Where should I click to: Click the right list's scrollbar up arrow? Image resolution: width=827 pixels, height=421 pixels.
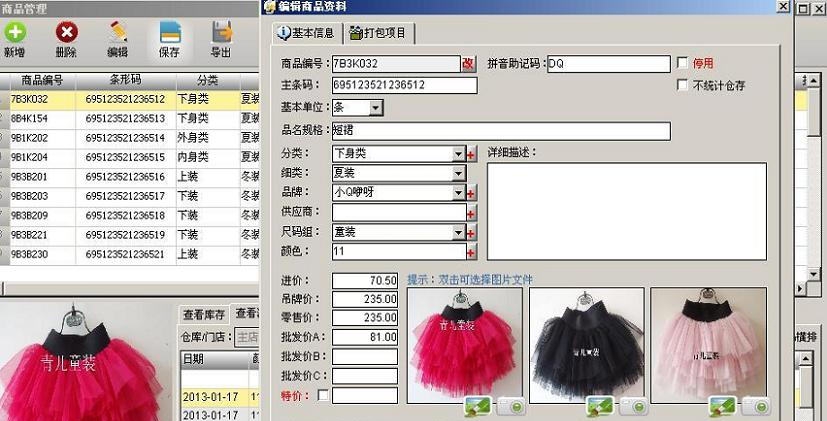(814, 81)
